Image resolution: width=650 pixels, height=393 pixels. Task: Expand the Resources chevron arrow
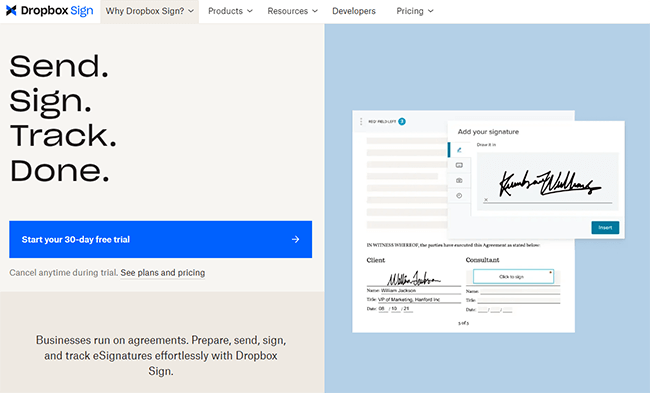(x=315, y=11)
